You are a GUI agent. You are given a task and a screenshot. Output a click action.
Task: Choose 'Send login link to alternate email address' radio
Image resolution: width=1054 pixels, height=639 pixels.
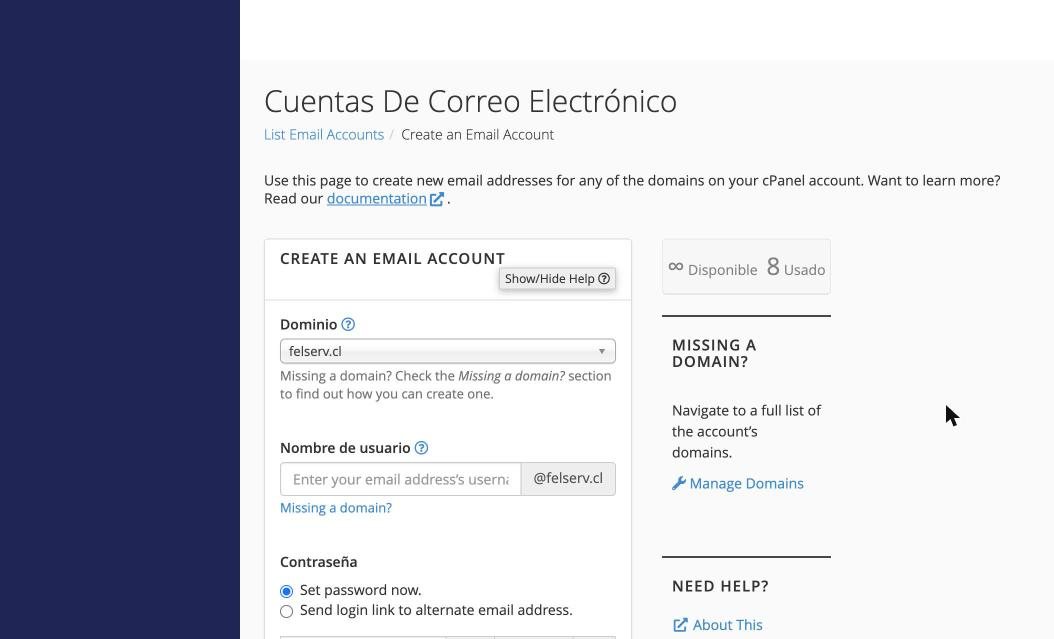coord(286,611)
